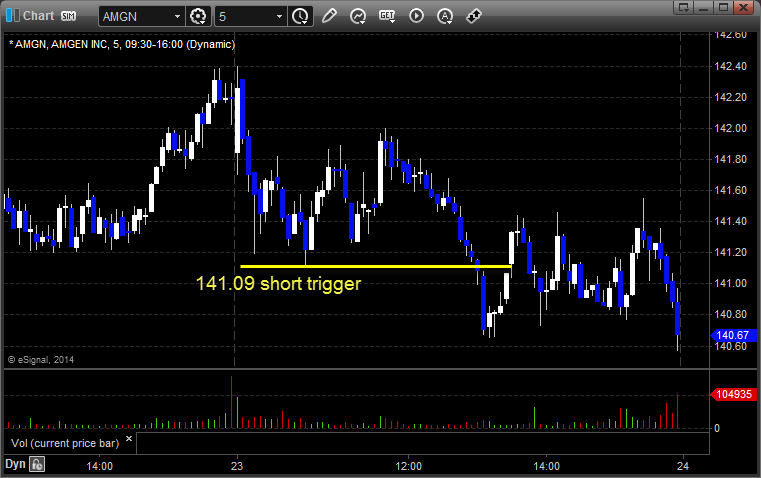Minimize the chart window
Screen dimensions: 761x478
tap(704, 7)
